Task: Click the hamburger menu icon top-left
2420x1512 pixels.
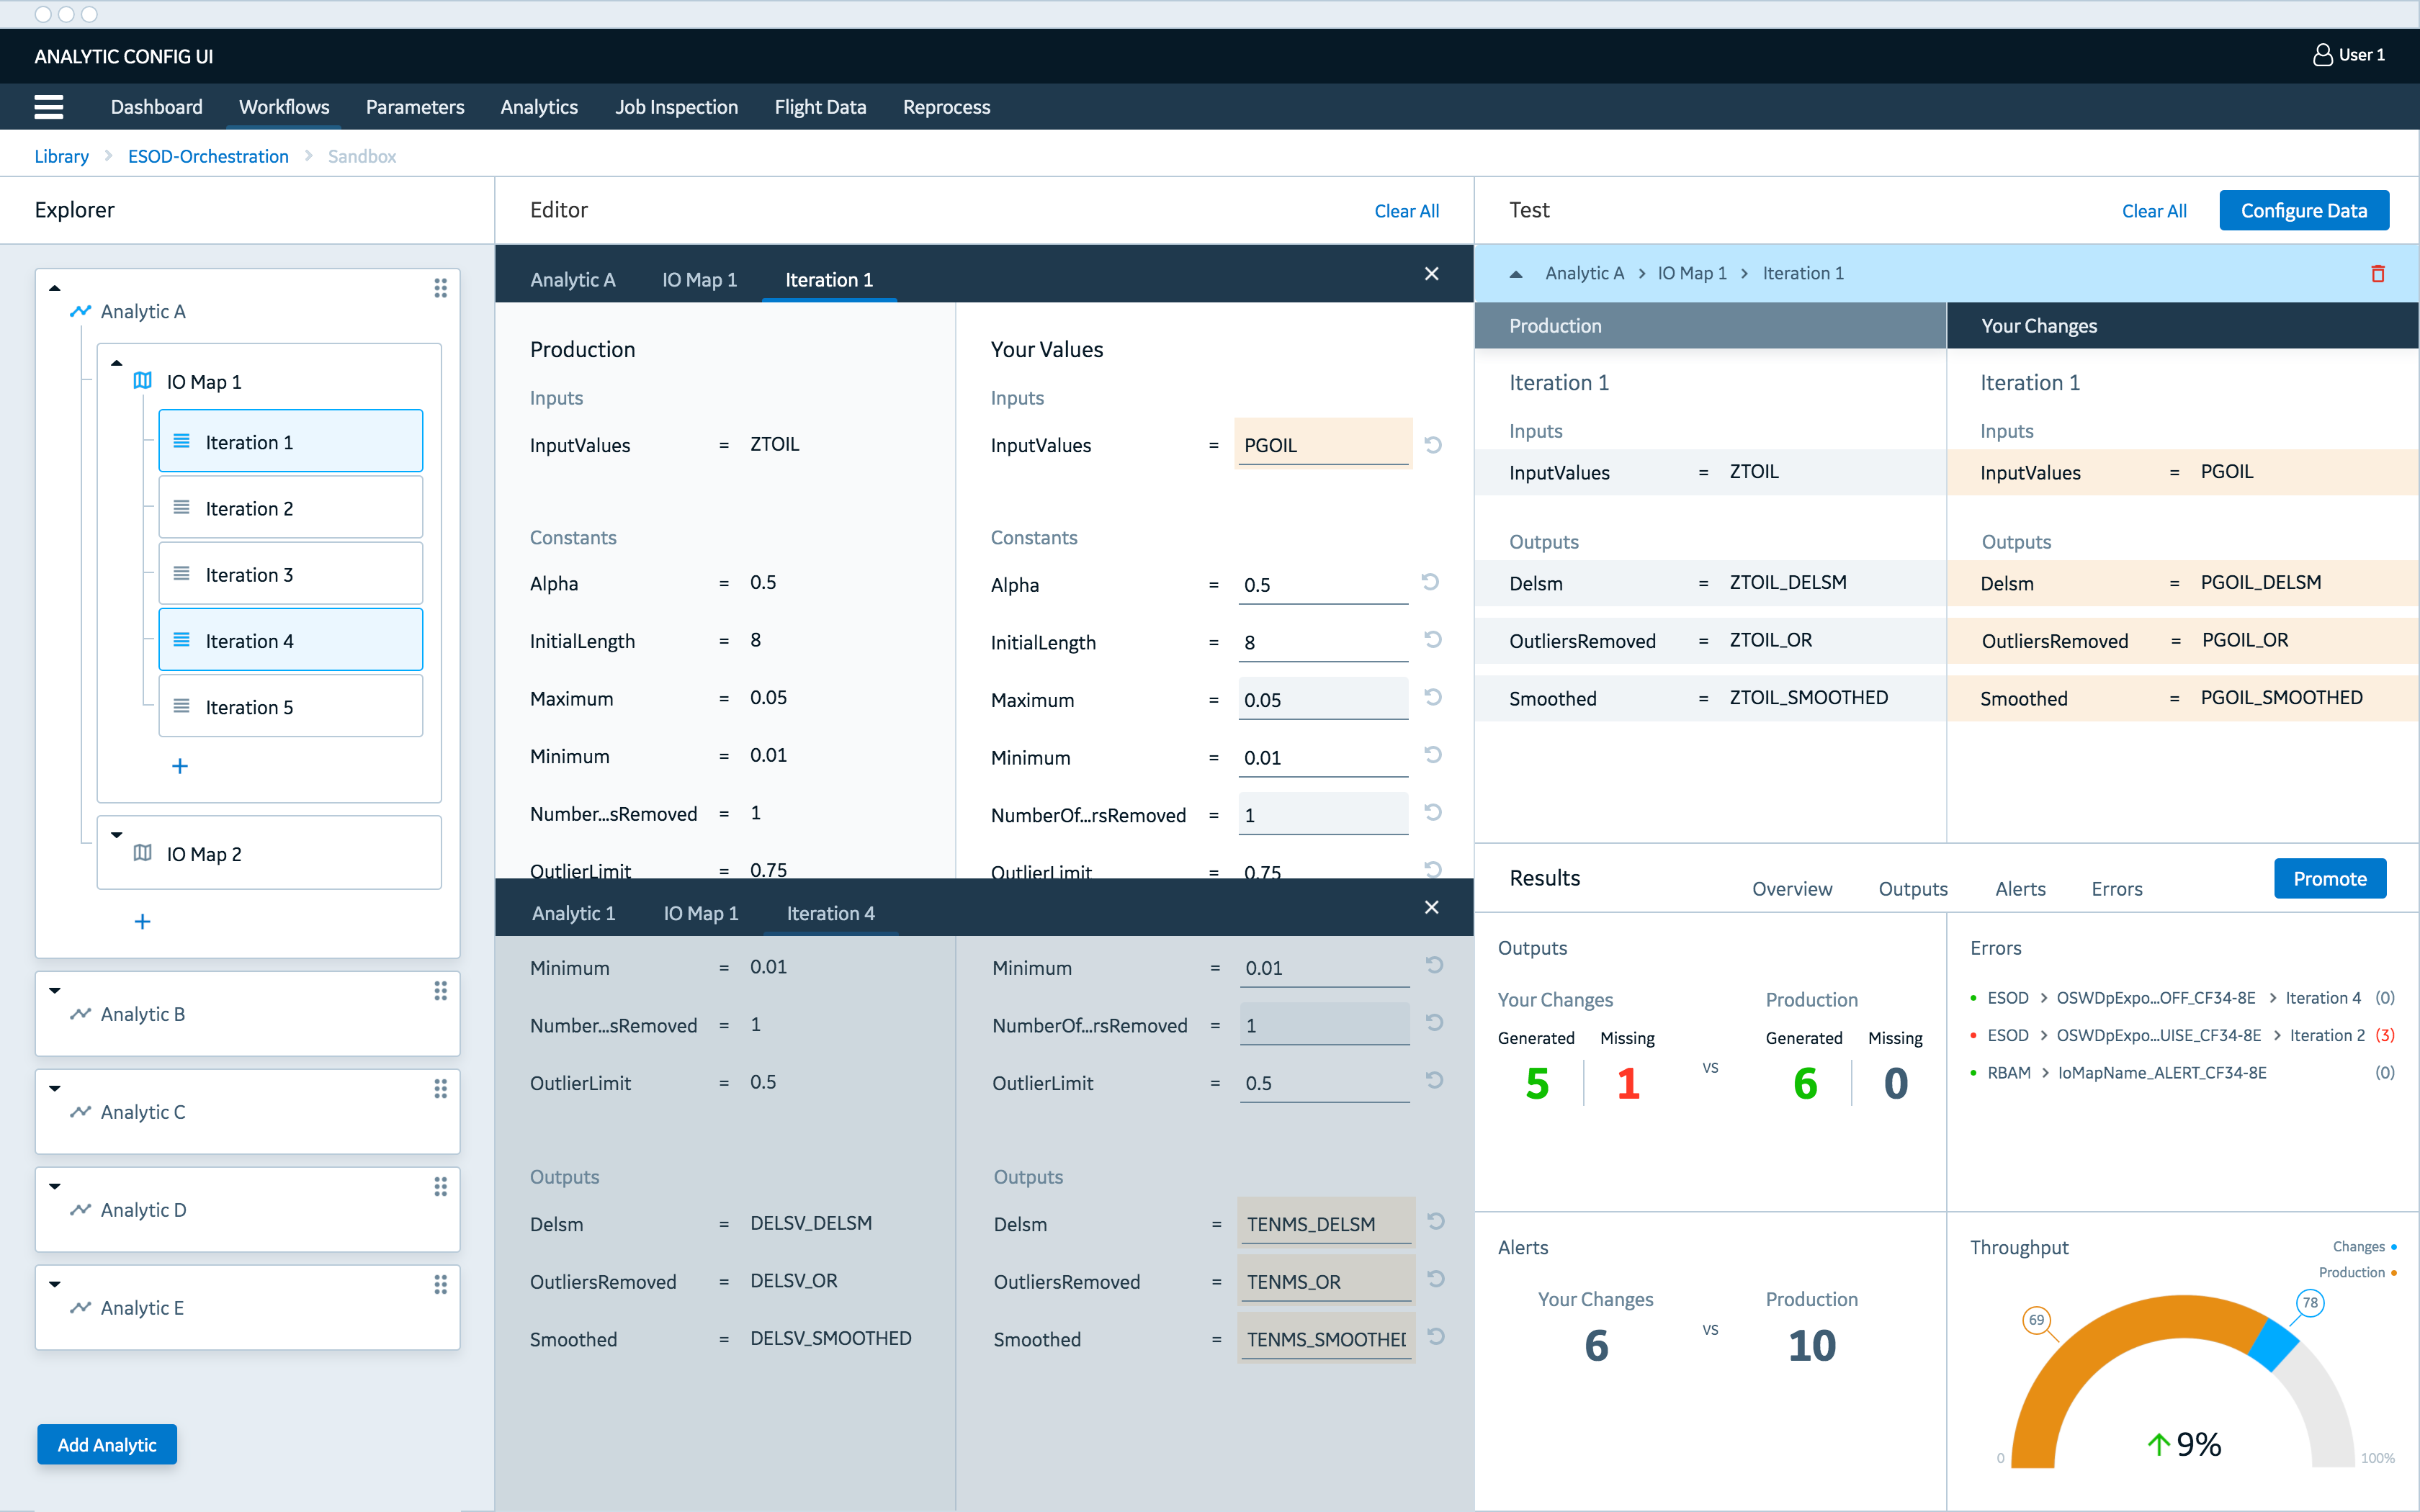Action: (47, 108)
